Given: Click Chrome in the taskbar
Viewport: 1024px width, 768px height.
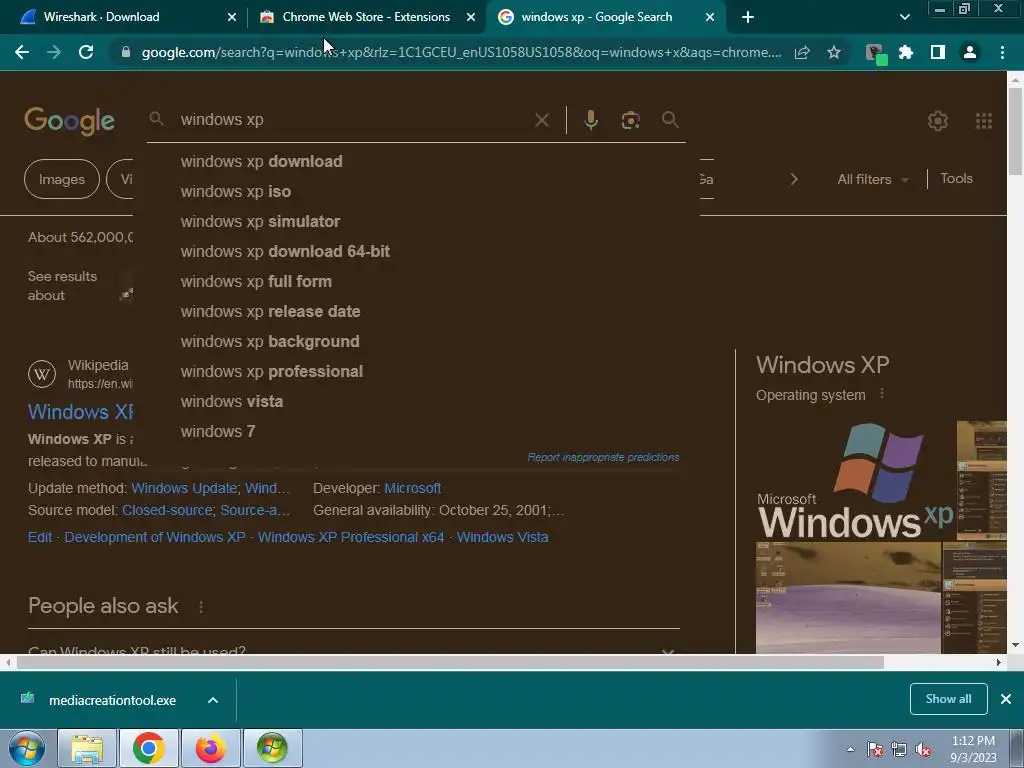Looking at the screenshot, I should click(148, 748).
